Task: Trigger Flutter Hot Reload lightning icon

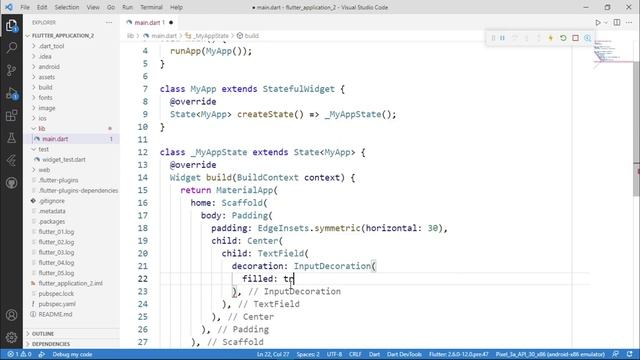Action: 551,38
